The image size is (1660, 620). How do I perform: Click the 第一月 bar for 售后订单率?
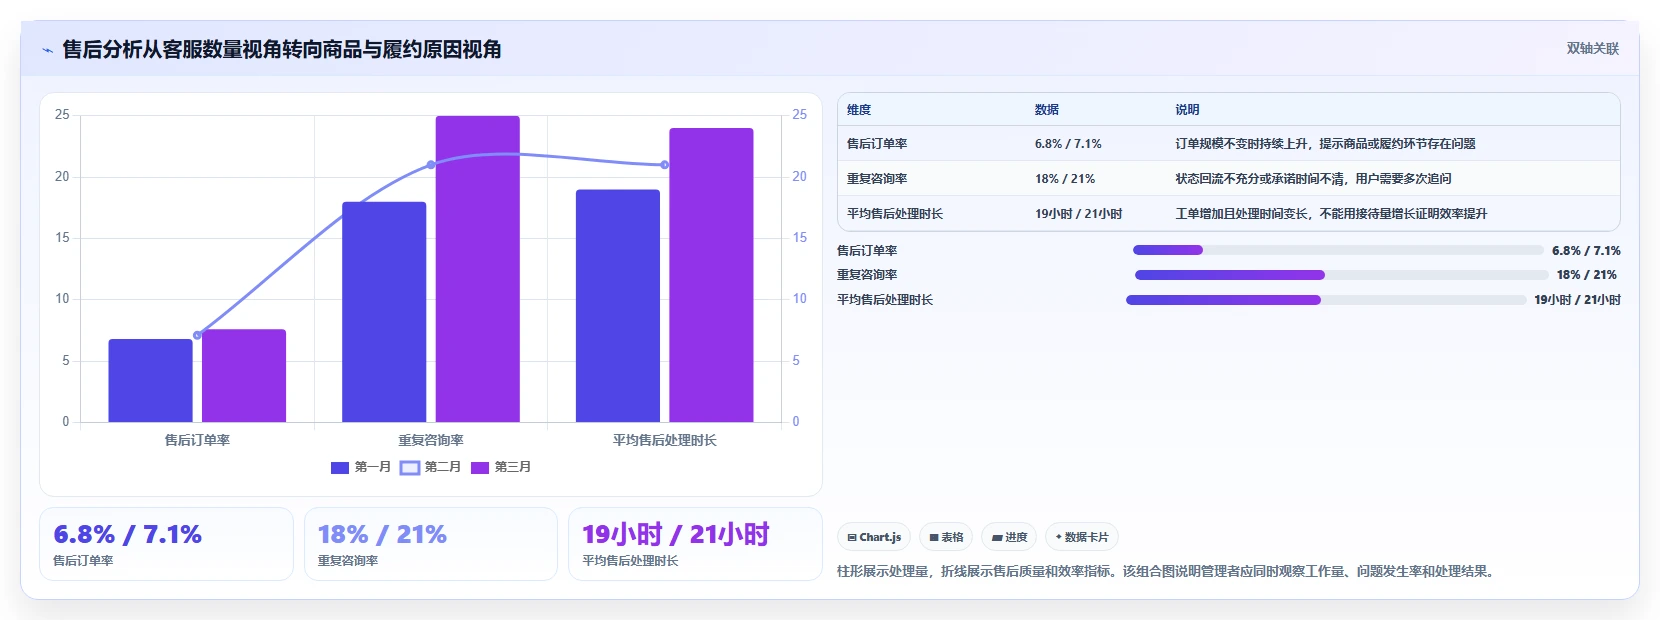(151, 380)
